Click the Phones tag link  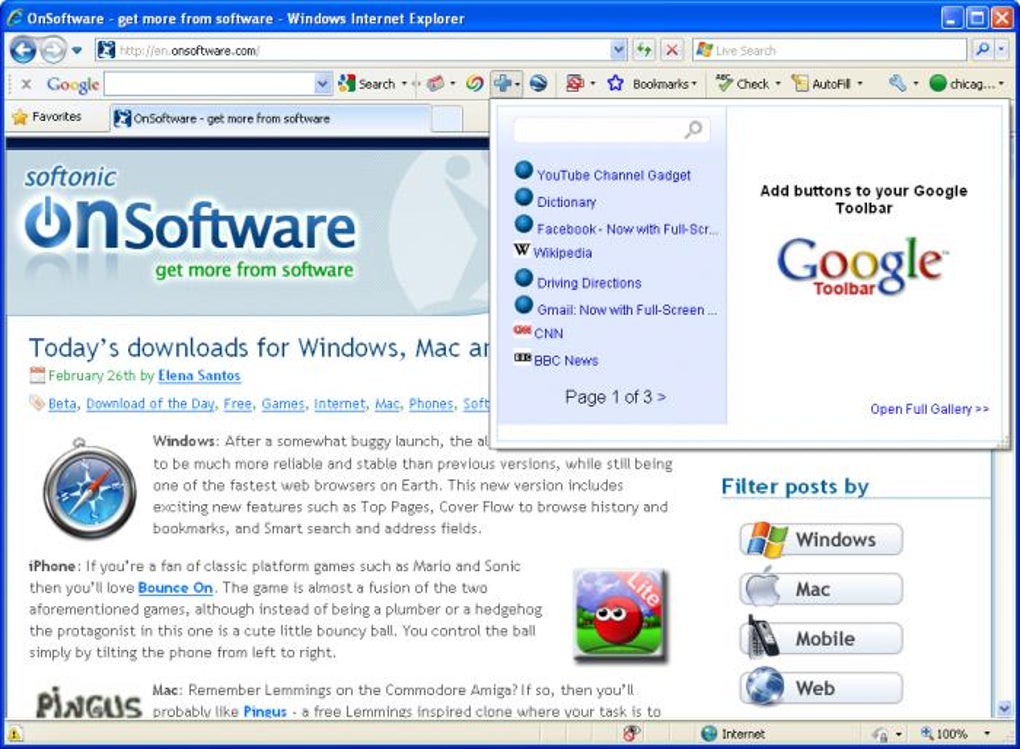(x=431, y=403)
